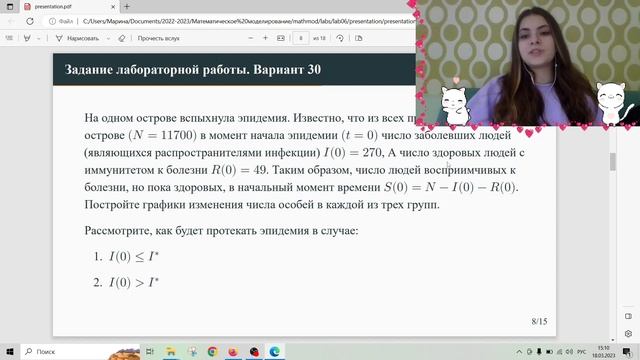The height and width of the screenshot is (360, 640).
Task: Click the Поиск taskbar search box
Action: 80,351
